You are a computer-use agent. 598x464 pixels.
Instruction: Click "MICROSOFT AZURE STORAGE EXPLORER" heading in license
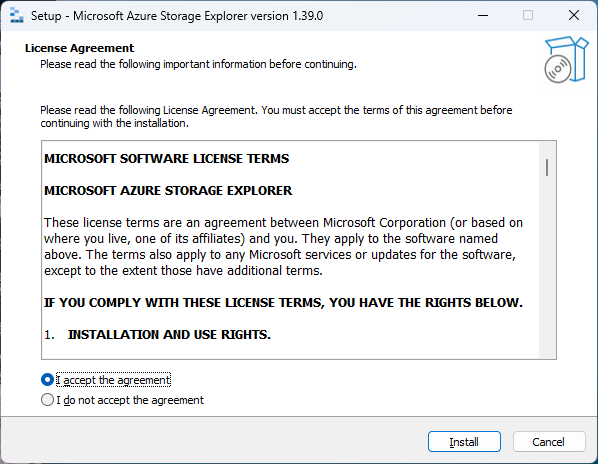point(168,191)
